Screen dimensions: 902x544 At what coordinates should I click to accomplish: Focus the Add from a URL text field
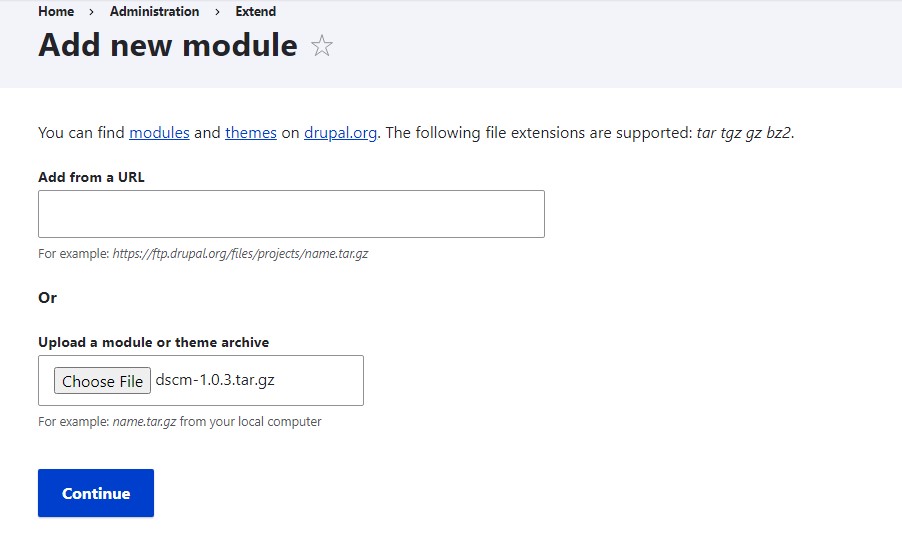pyautogui.click(x=291, y=214)
